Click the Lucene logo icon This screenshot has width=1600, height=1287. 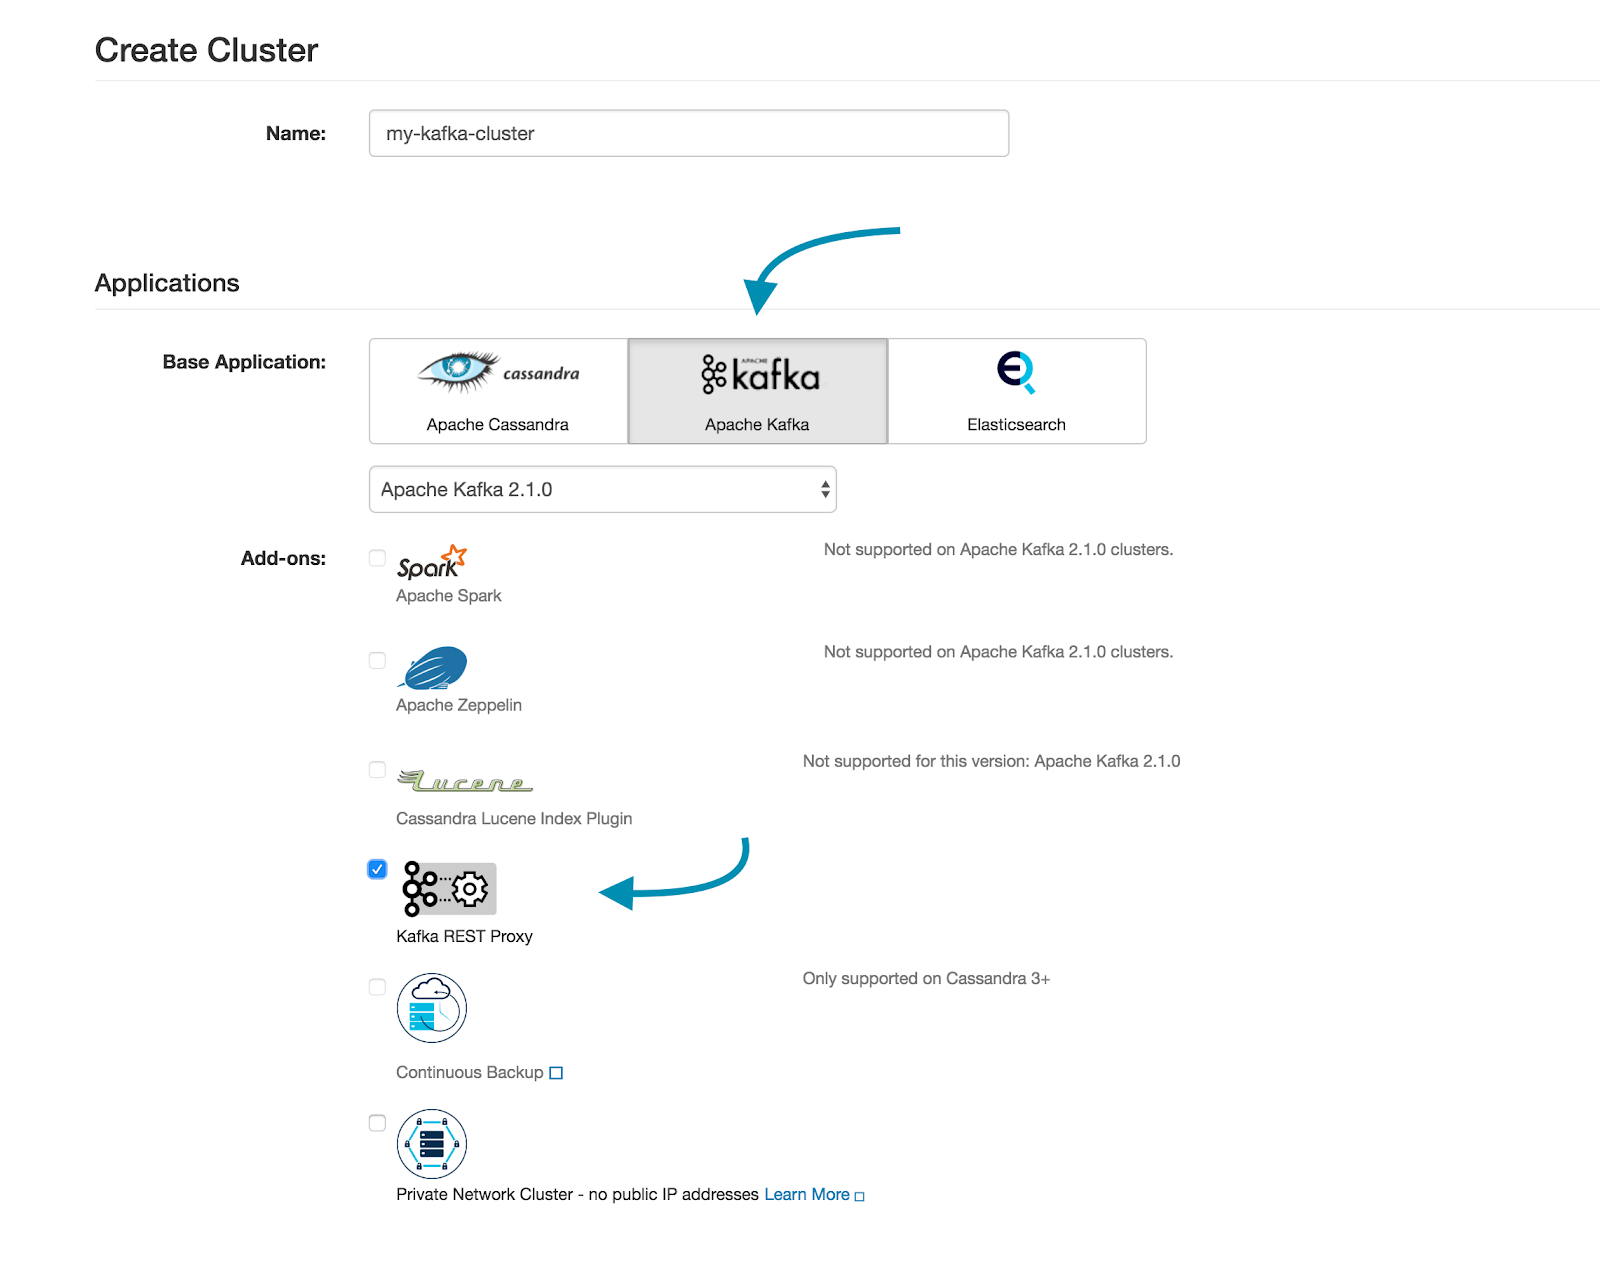(465, 781)
